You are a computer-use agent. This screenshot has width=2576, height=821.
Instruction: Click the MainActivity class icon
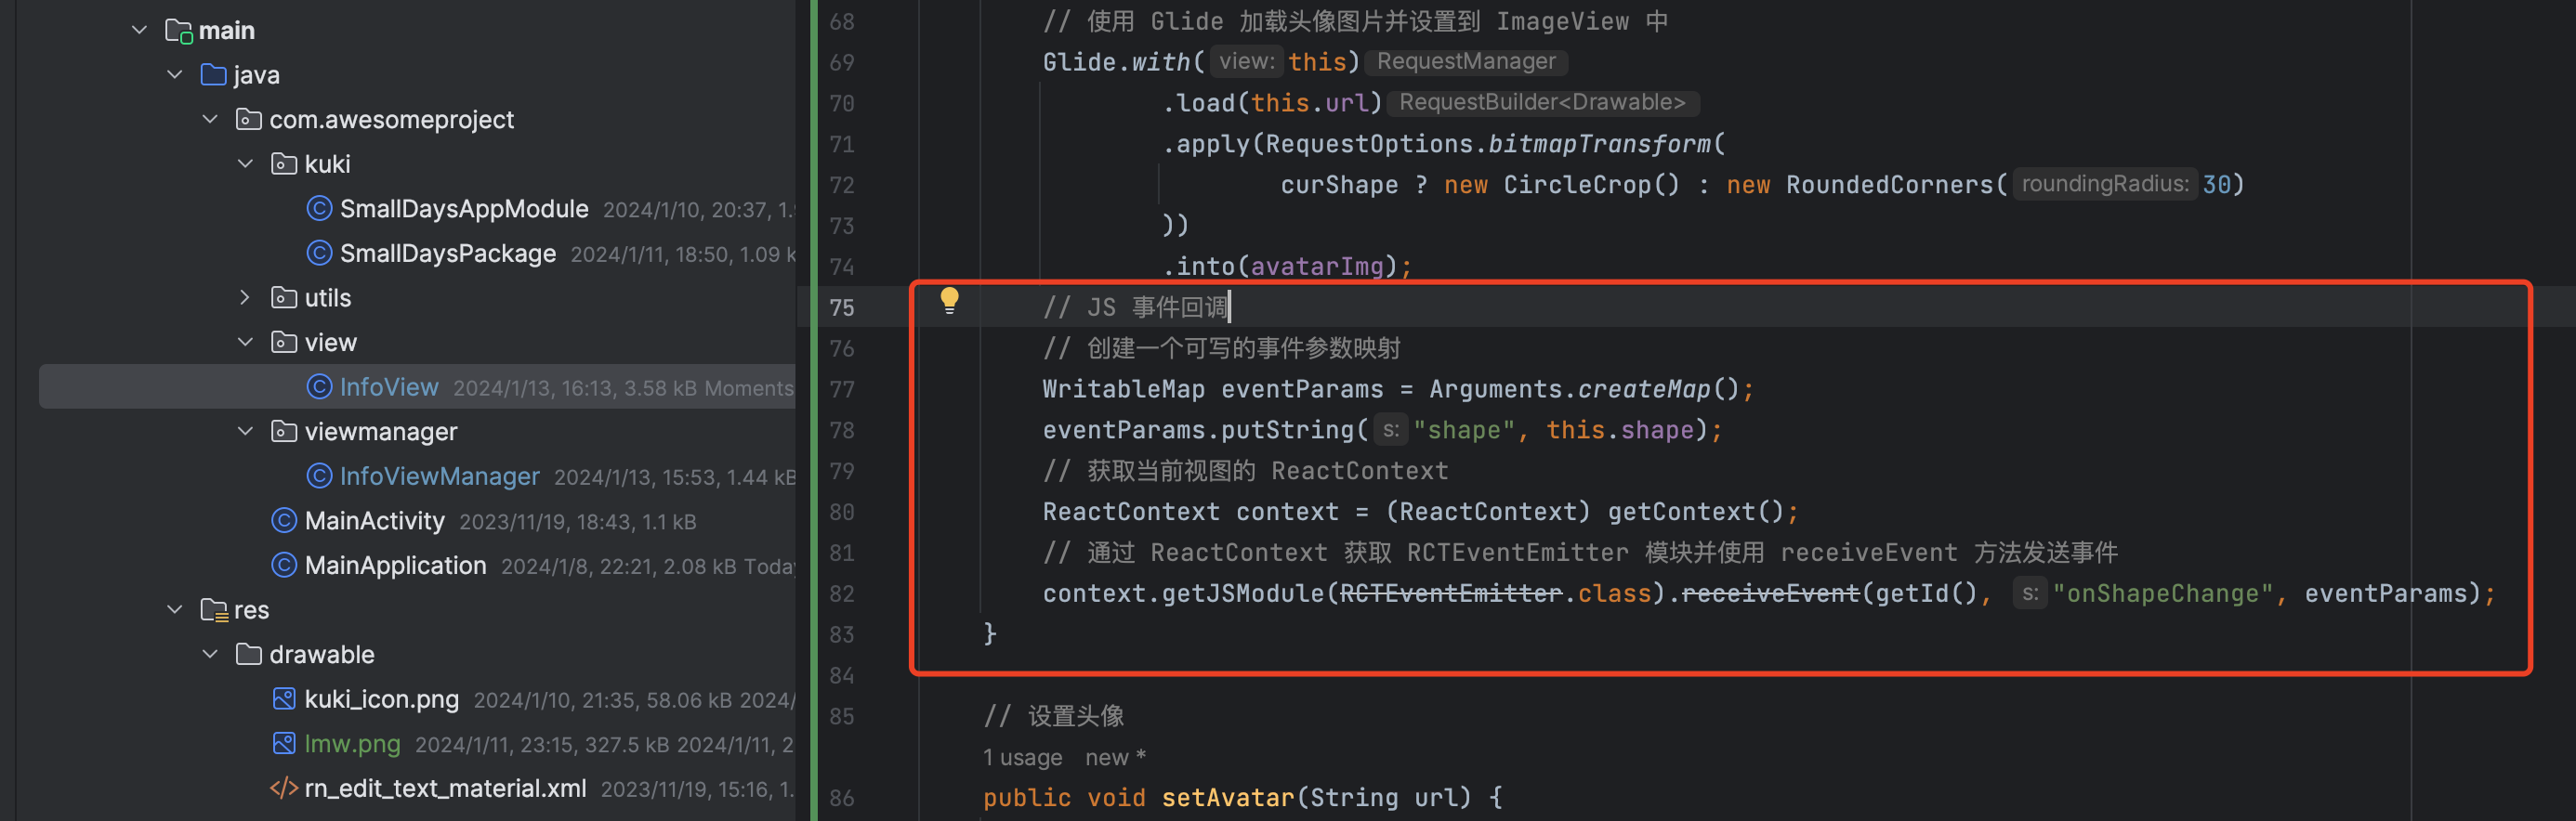pyautogui.click(x=284, y=520)
